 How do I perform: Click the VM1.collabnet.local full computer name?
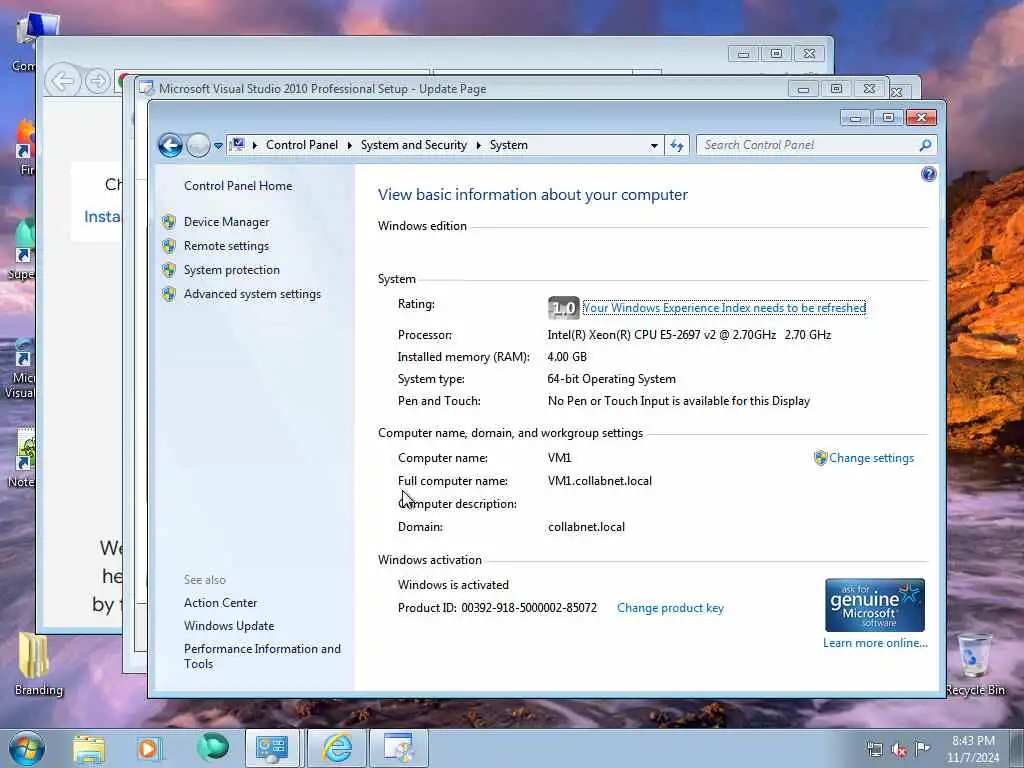click(x=600, y=481)
